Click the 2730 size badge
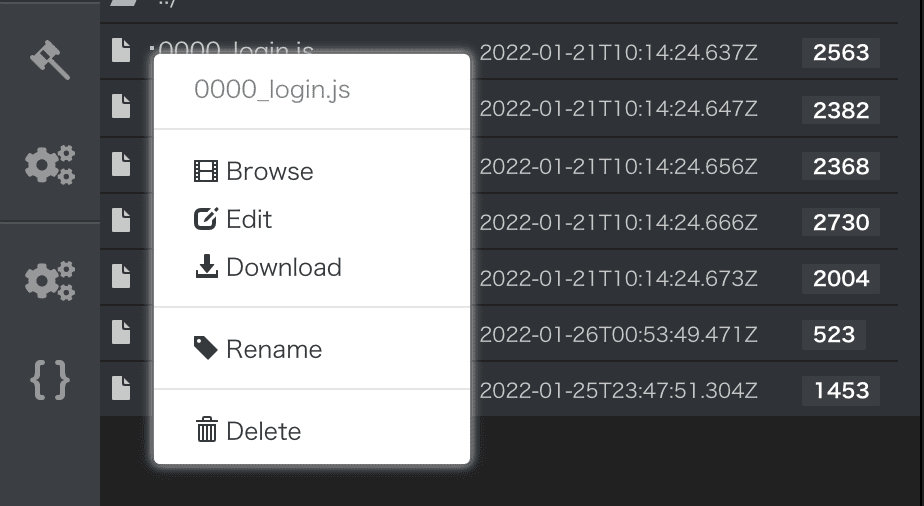Screen dimensions: 924x506 (x=841, y=222)
